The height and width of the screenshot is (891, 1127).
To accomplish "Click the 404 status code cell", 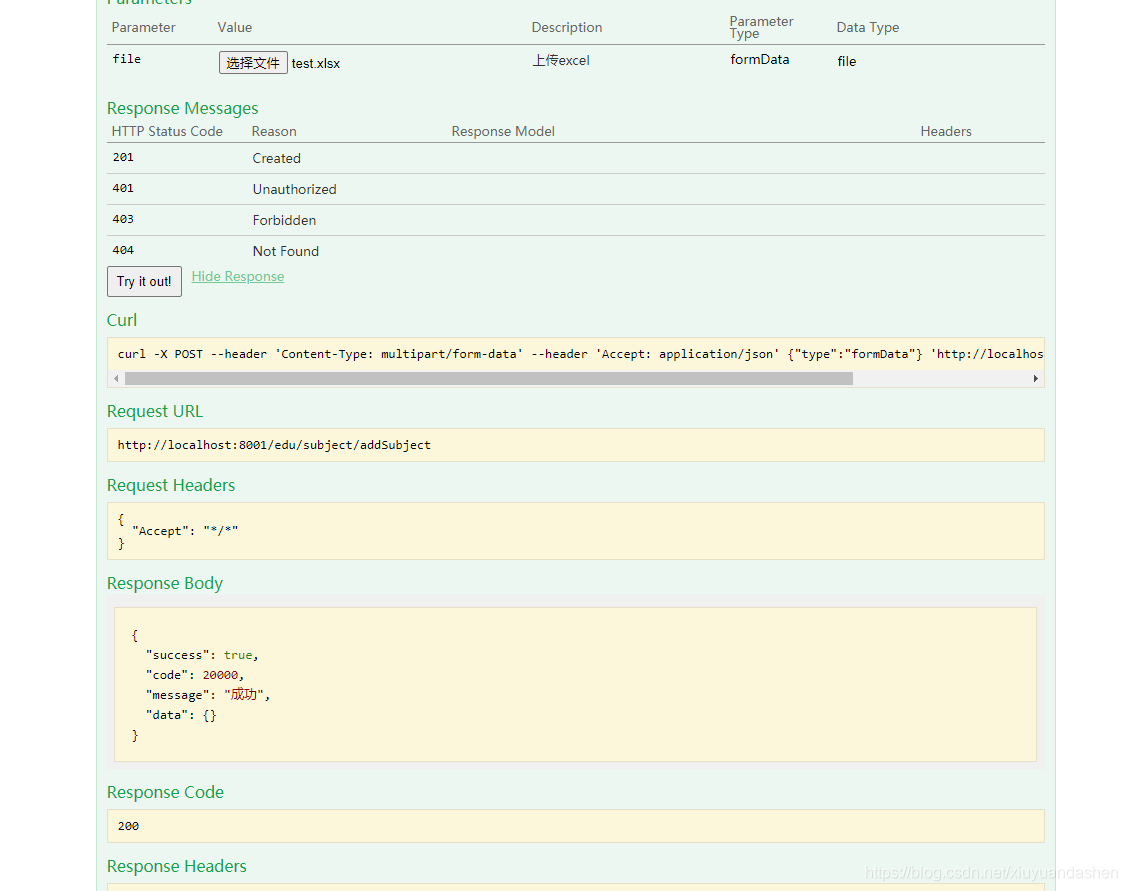I will point(123,250).
